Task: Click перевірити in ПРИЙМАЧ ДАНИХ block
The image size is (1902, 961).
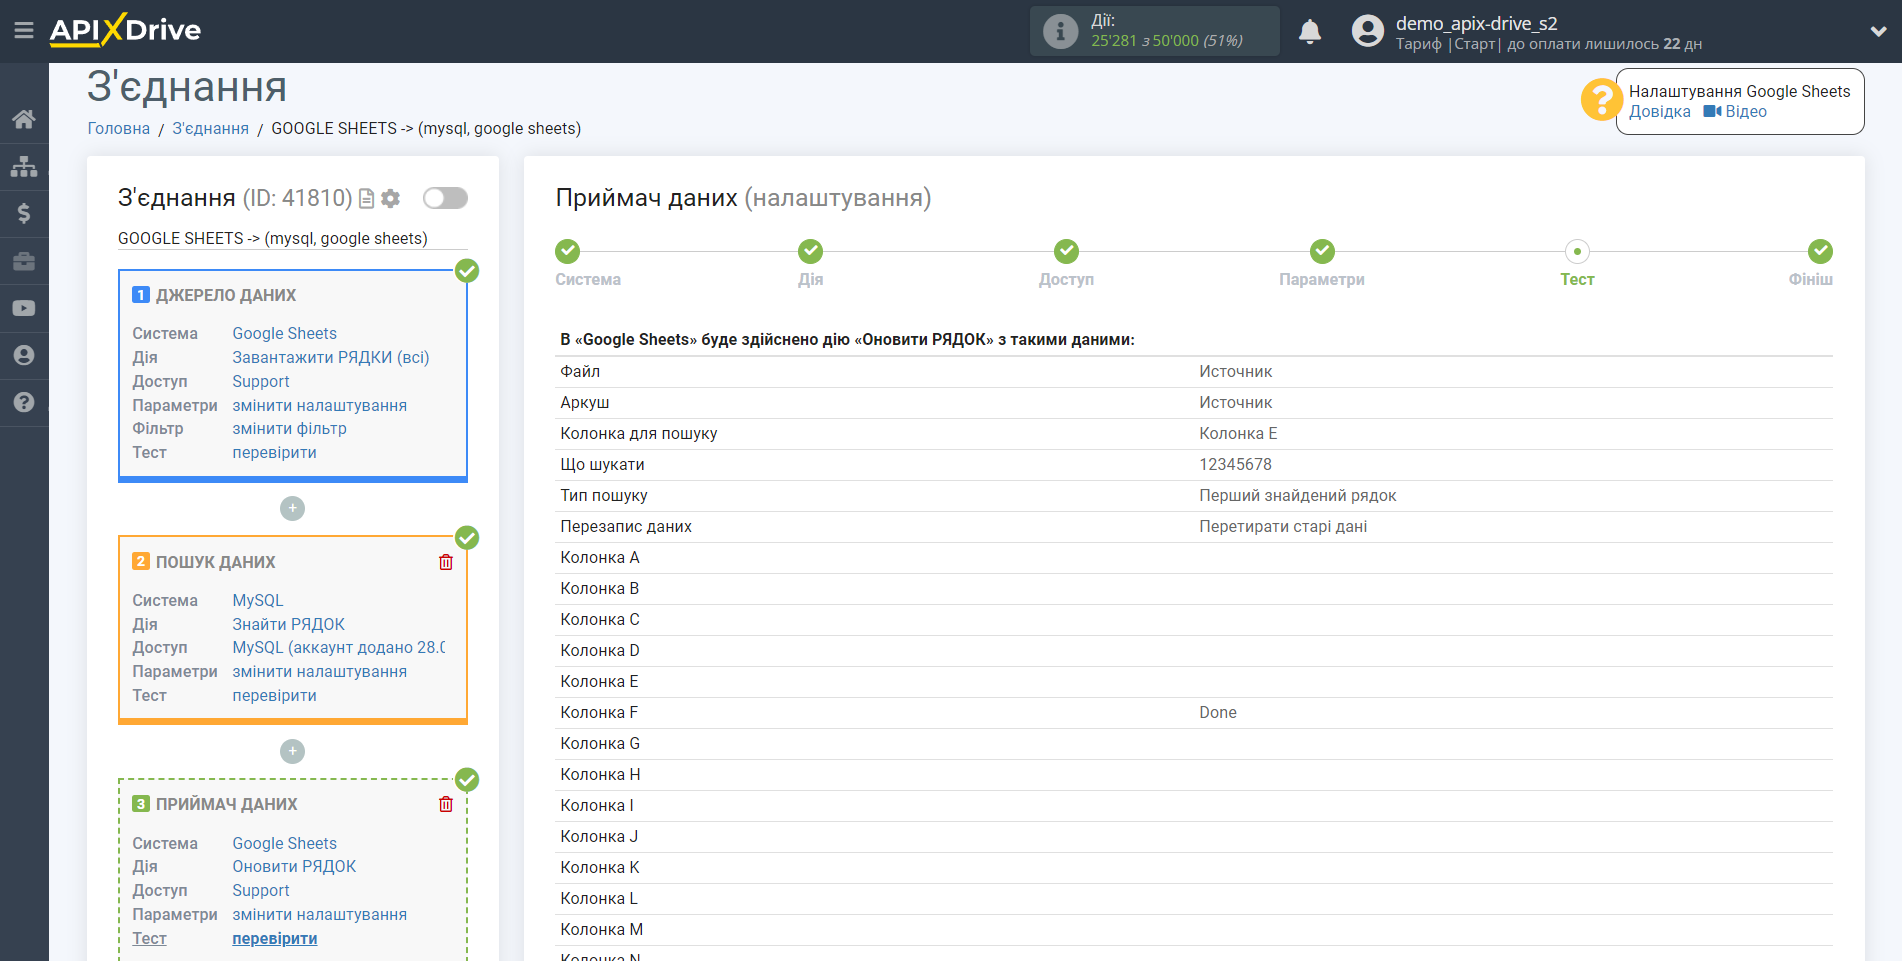Action: [x=275, y=938]
